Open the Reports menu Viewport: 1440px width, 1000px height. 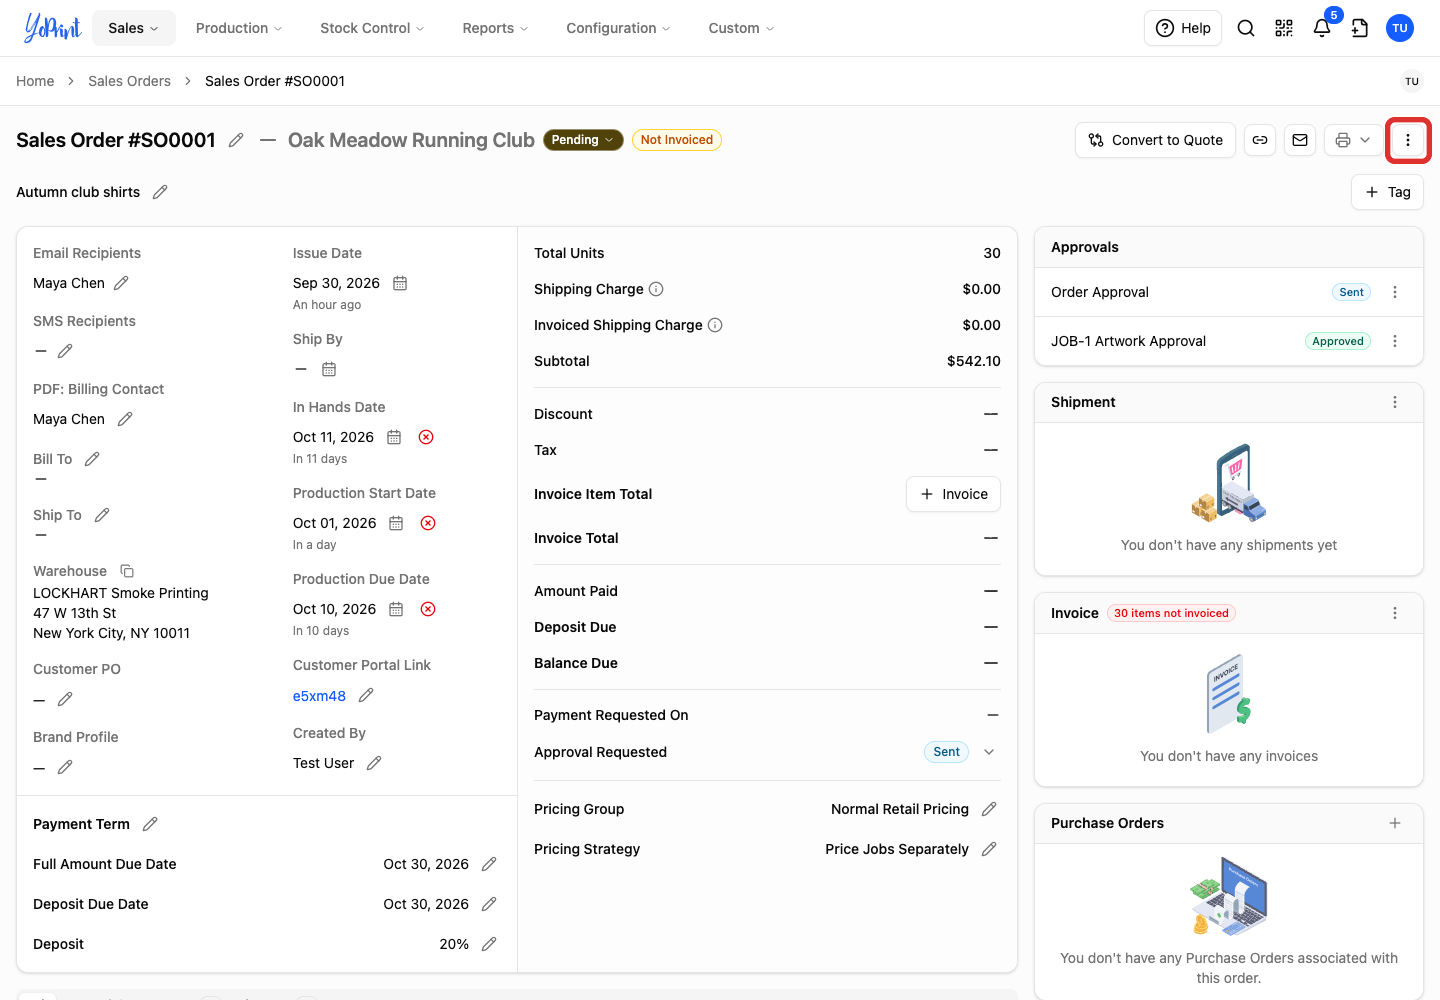click(495, 28)
